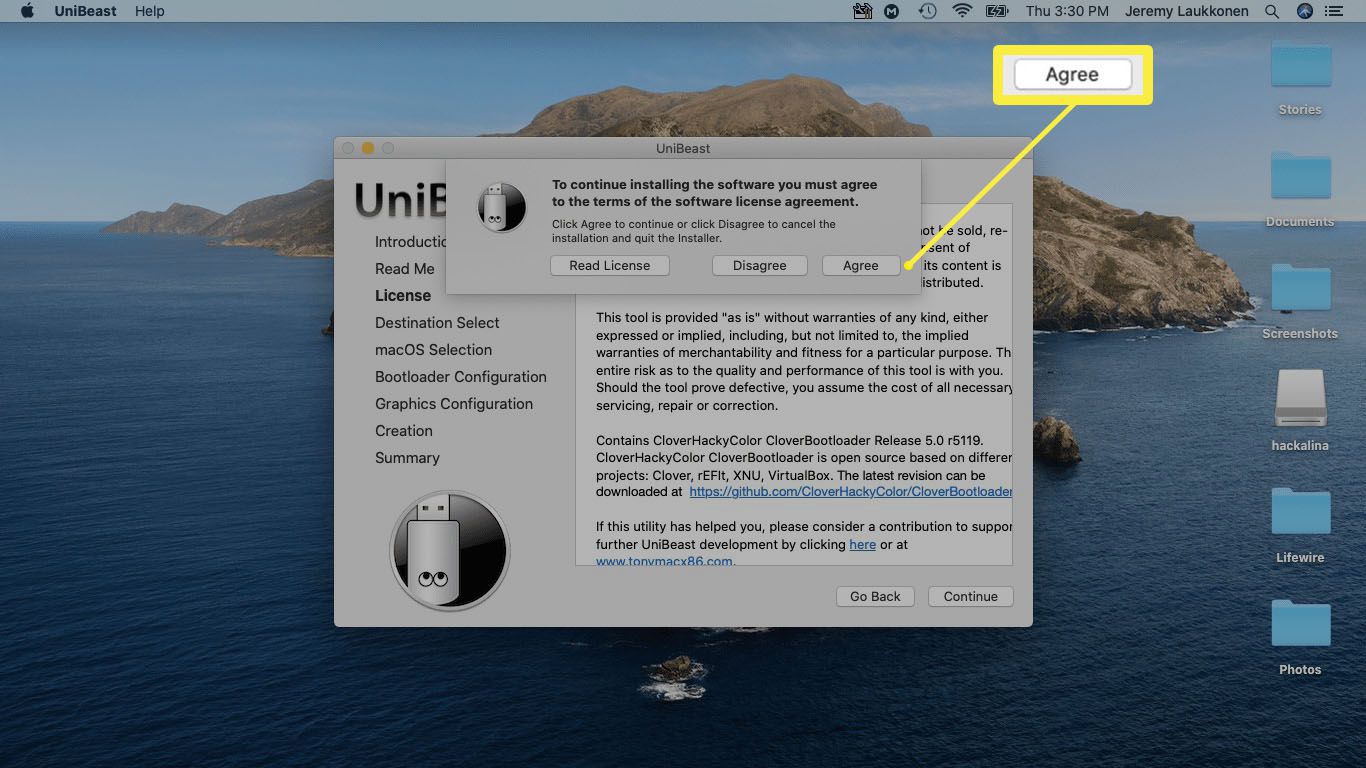
Task: Click the UniBeast window title text
Action: tap(683, 148)
